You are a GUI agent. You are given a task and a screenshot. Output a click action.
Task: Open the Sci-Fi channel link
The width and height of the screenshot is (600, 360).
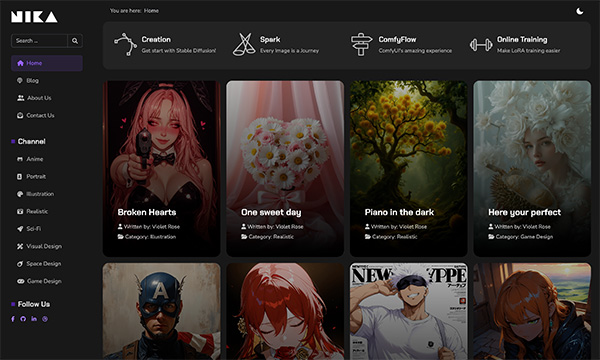34,229
